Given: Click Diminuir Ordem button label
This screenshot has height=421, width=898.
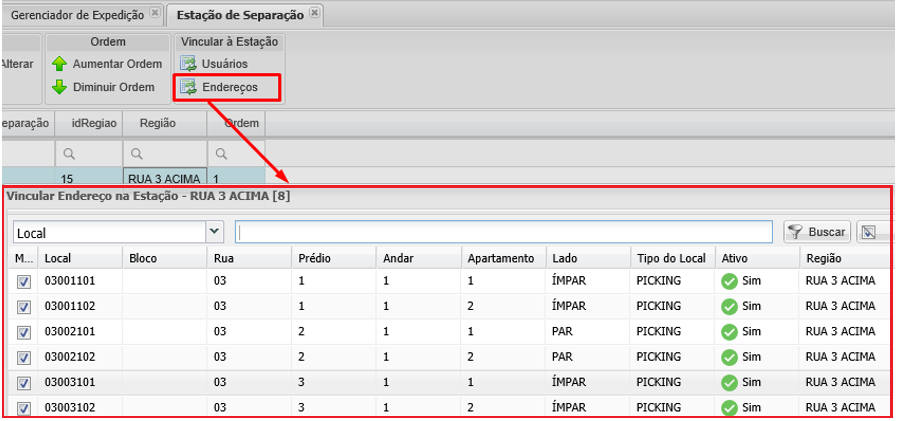Looking at the screenshot, I should (114, 87).
